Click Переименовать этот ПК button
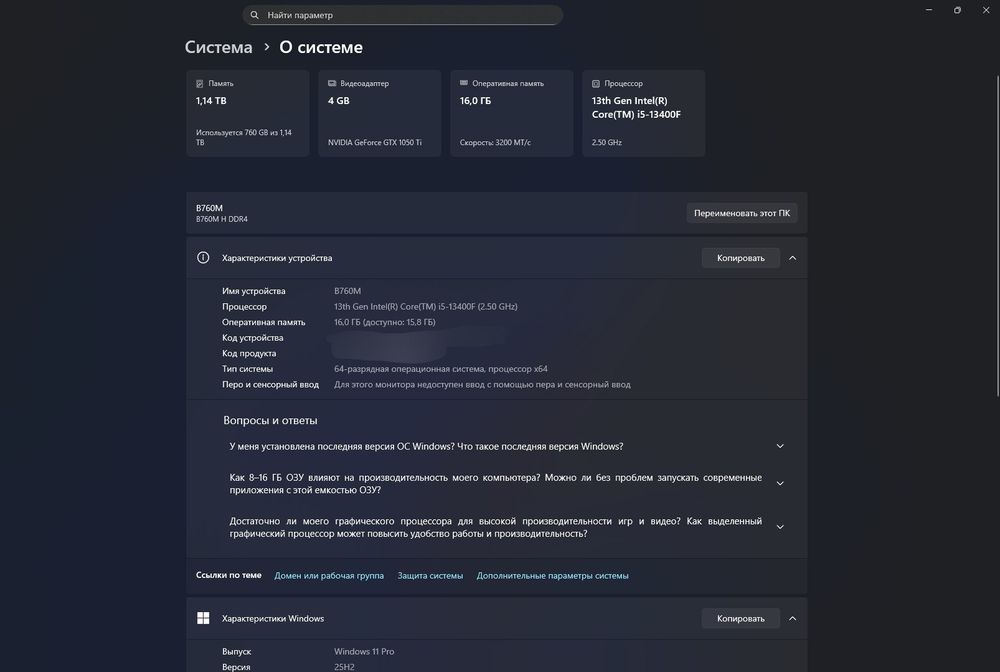Image resolution: width=1000 pixels, height=672 pixels. [742, 213]
